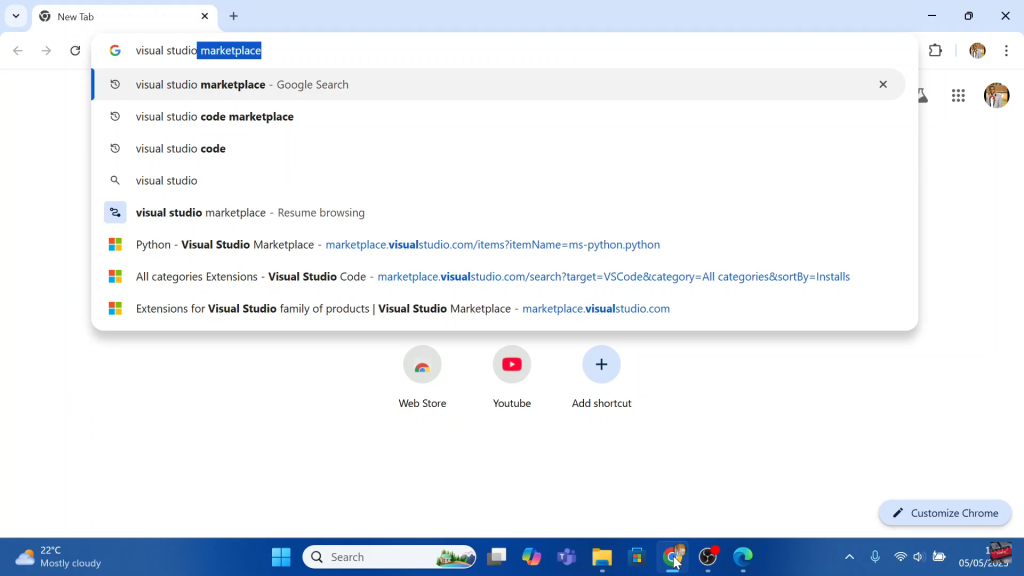The width and height of the screenshot is (1024, 576).
Task: Click the volume speaker tray icon
Action: (918, 557)
